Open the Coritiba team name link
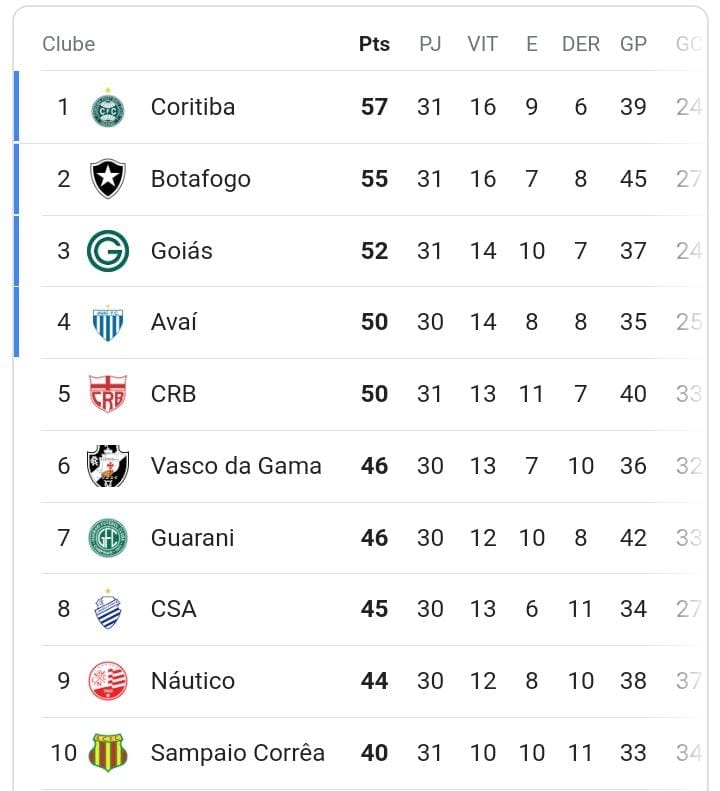Viewport: 720px width, 791px height. (x=193, y=107)
